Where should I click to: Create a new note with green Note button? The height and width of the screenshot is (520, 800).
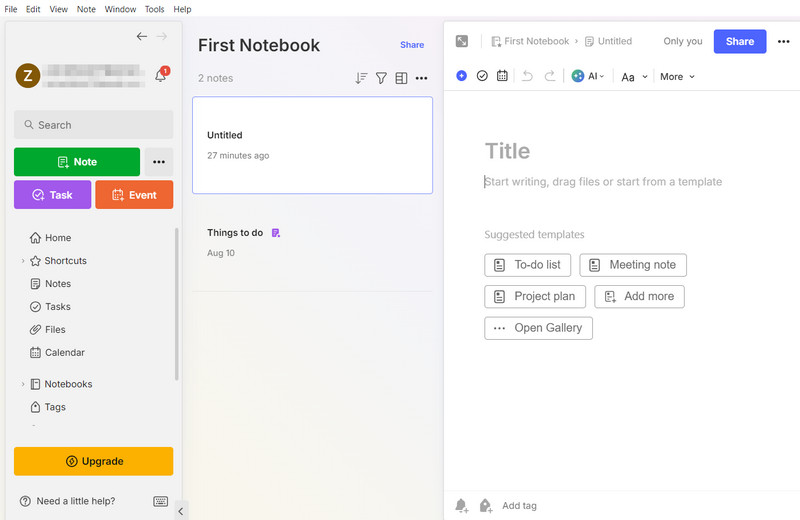[77, 162]
